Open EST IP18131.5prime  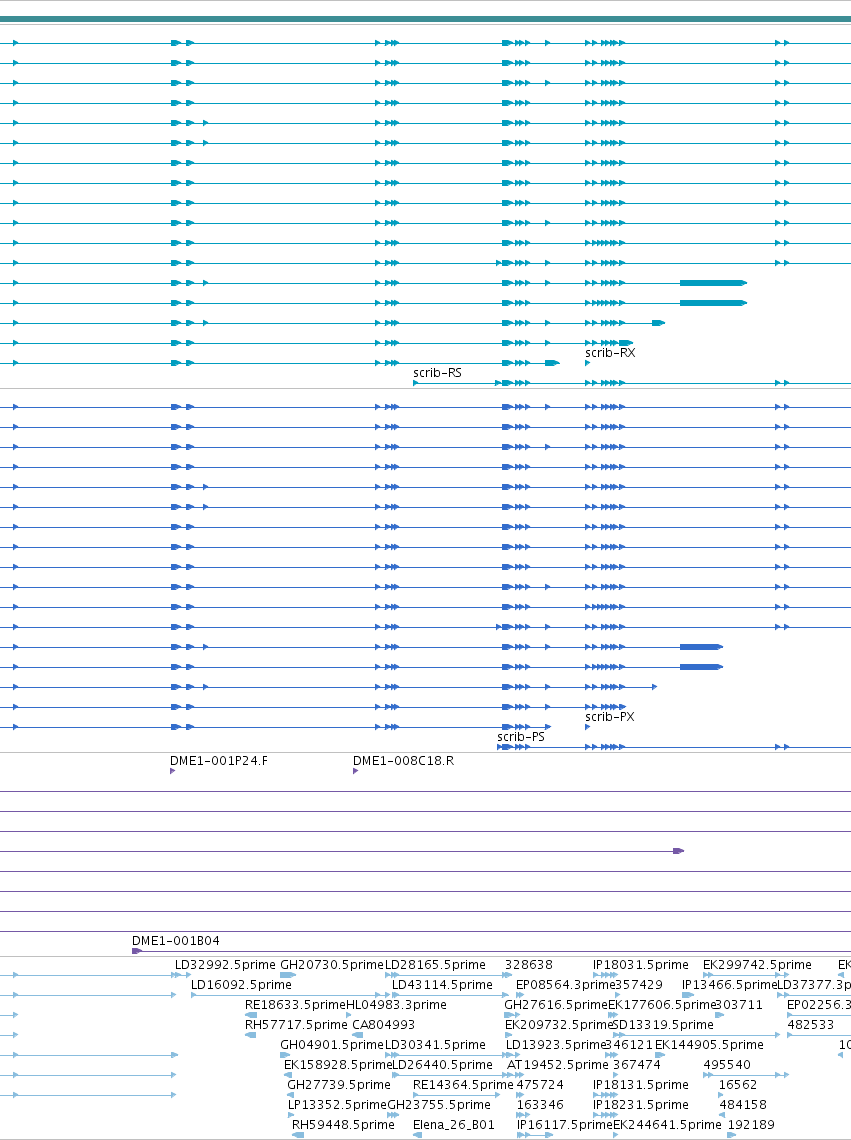[641, 1085]
